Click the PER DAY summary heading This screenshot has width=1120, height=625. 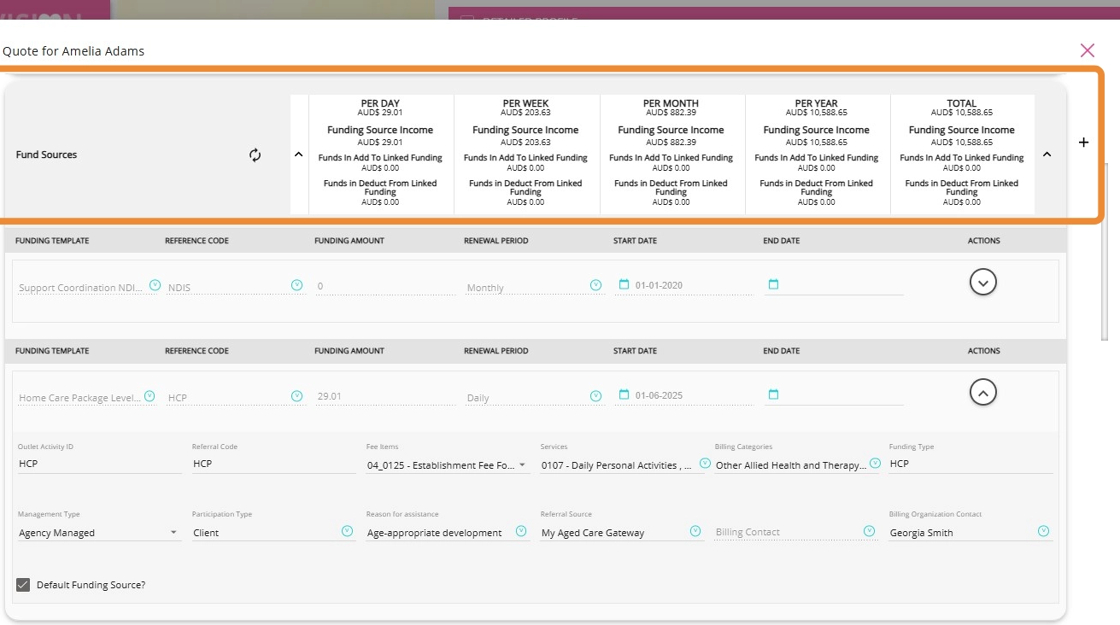(380, 104)
